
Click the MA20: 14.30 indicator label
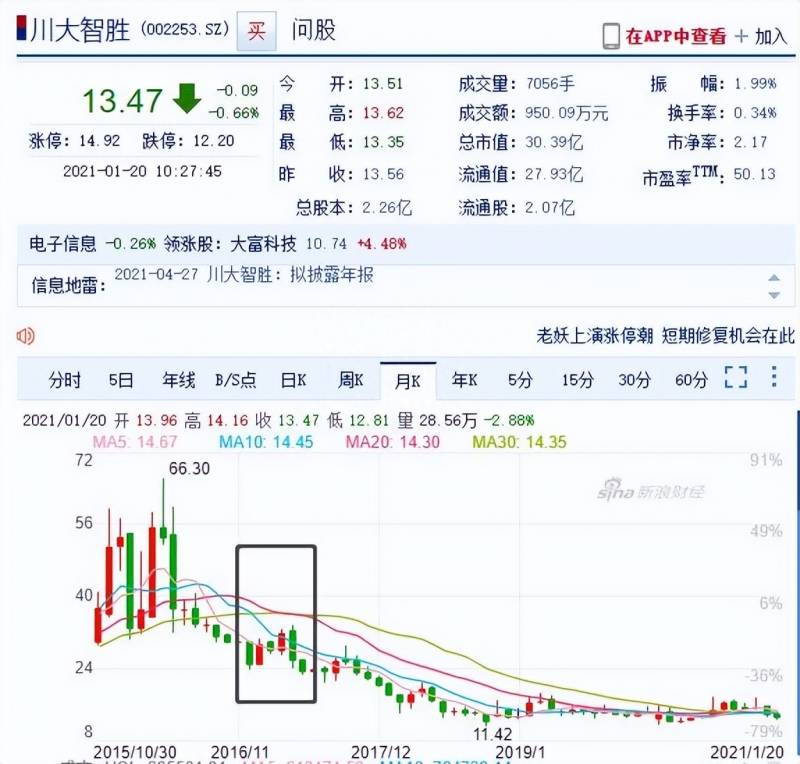(x=392, y=441)
